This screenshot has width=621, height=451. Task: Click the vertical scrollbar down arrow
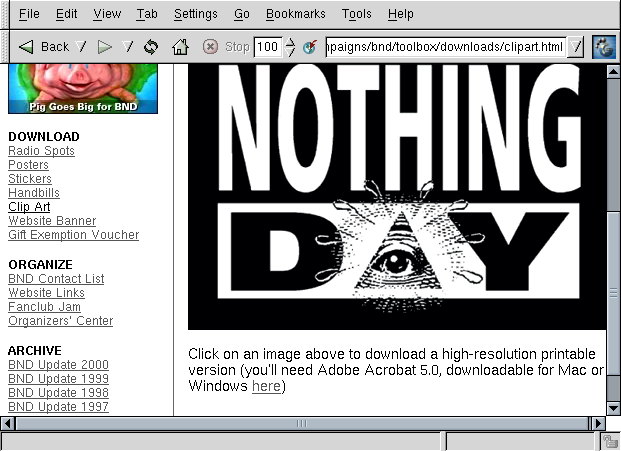point(613,408)
